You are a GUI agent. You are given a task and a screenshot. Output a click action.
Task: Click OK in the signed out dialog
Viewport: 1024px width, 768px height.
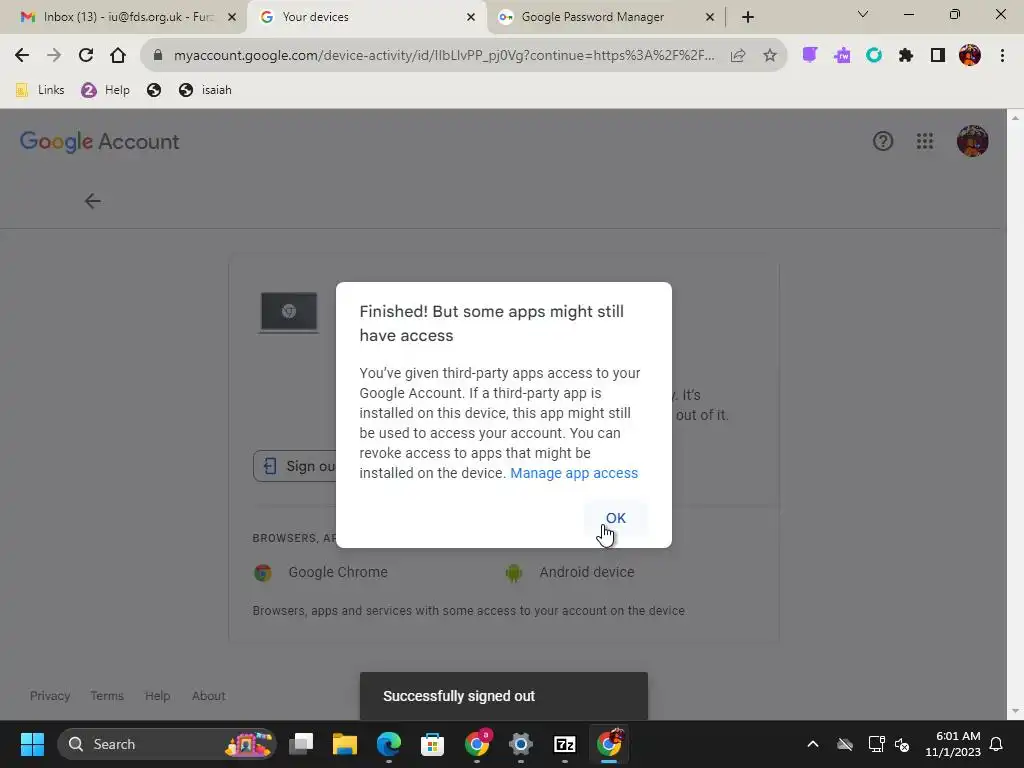pyautogui.click(x=615, y=518)
